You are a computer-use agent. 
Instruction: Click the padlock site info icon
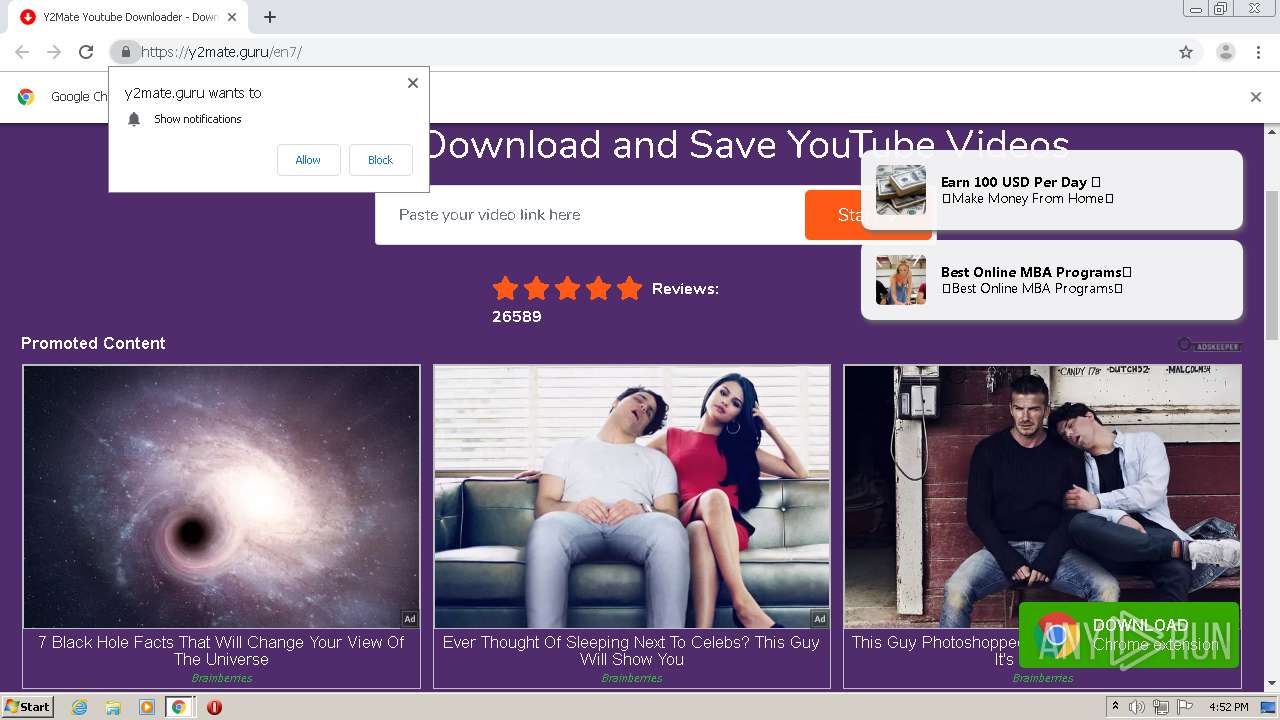(x=125, y=52)
